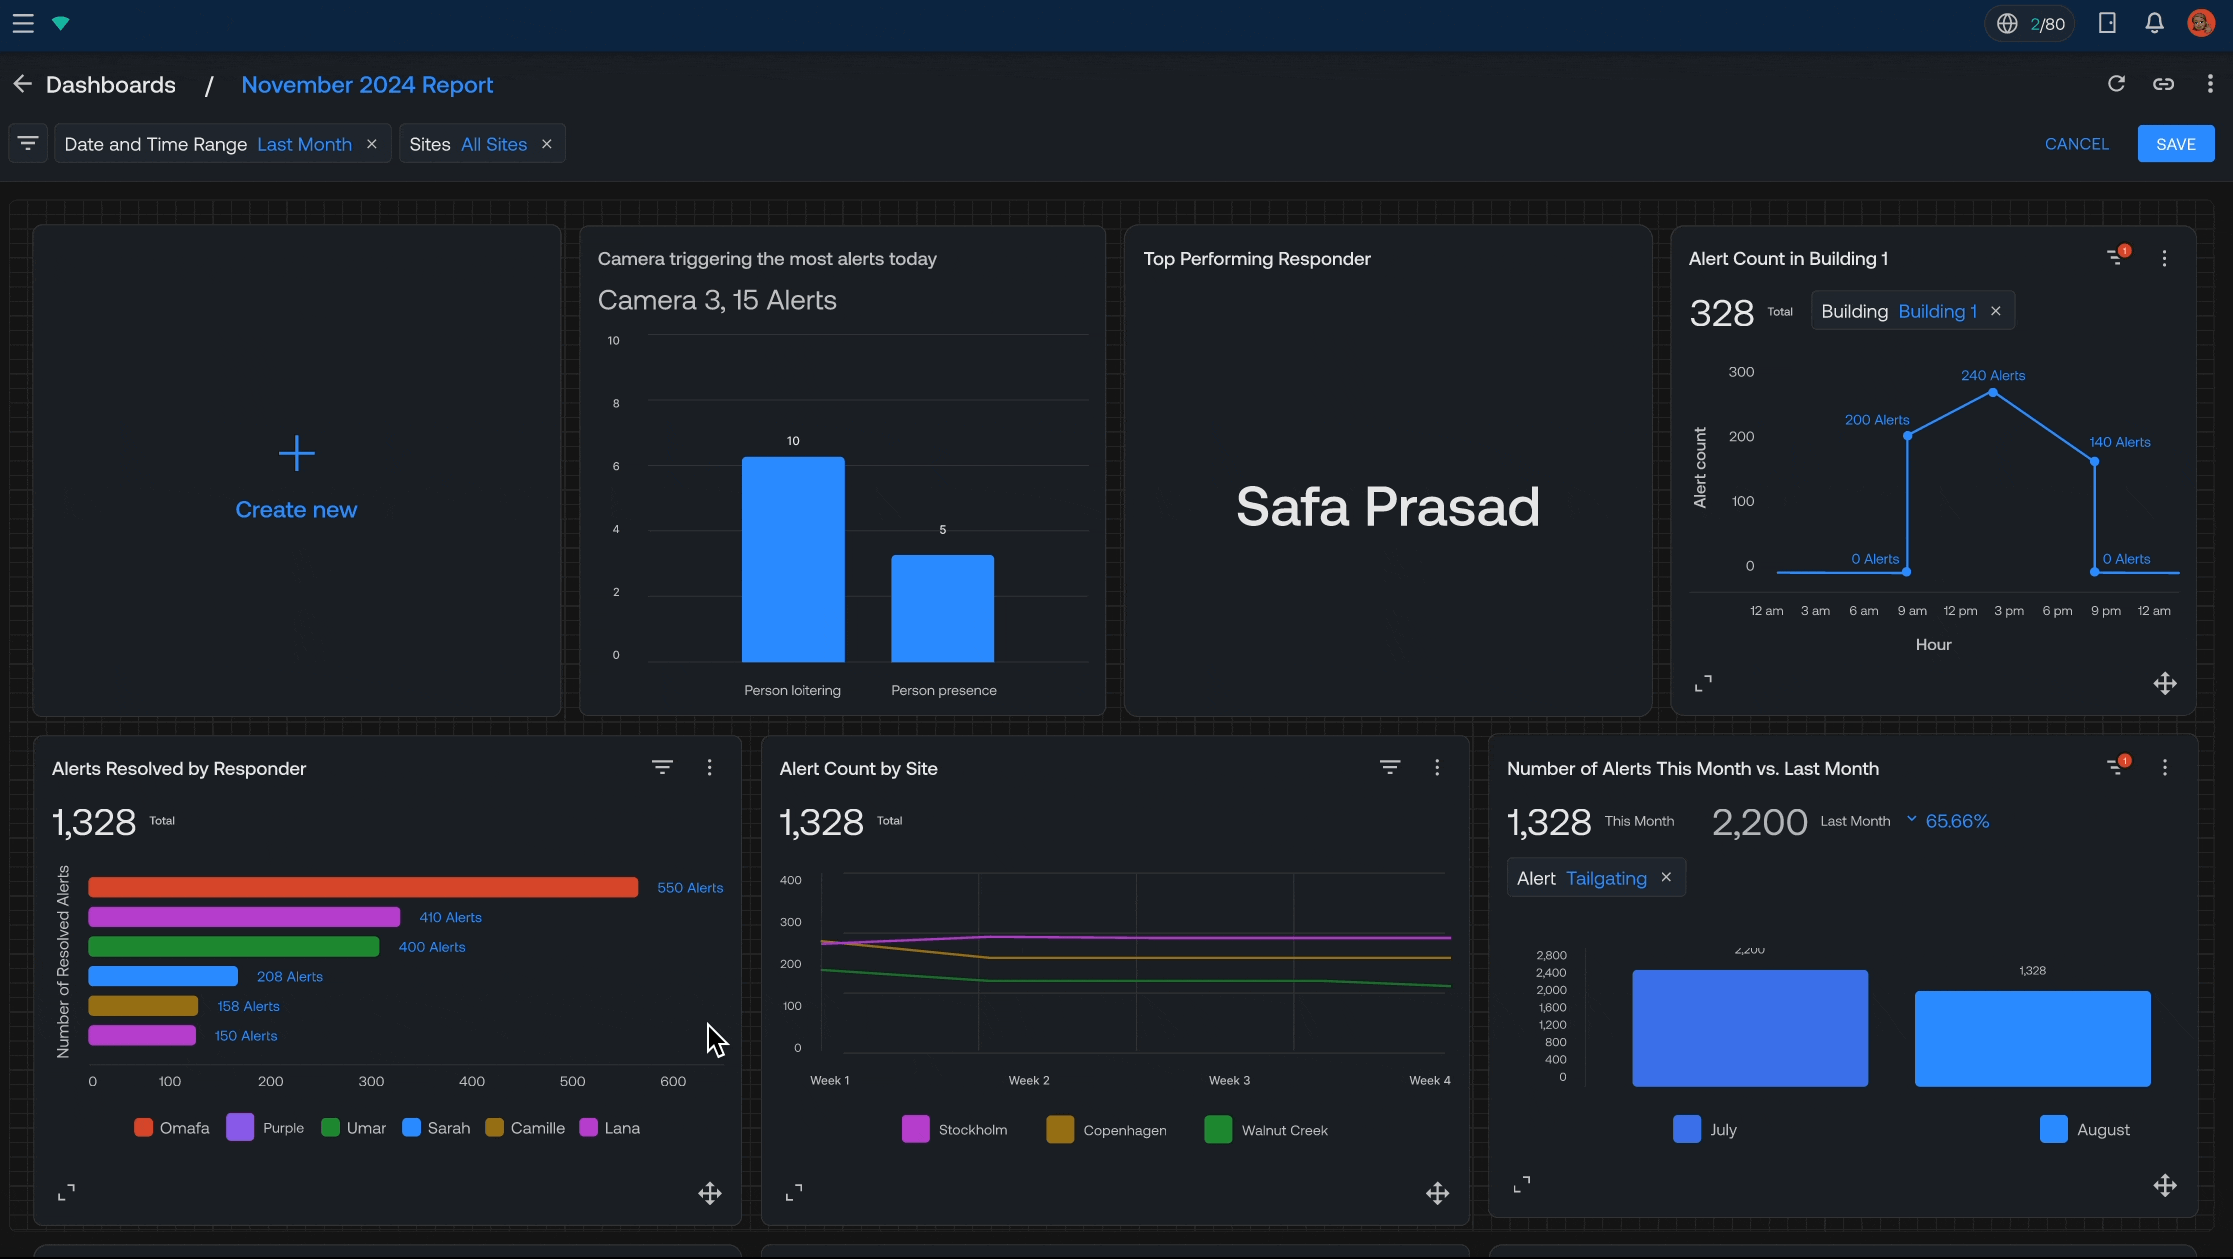Open the dashboard filter icon near Date chip
This screenshot has width=2233, height=1259.
pyautogui.click(x=27, y=143)
